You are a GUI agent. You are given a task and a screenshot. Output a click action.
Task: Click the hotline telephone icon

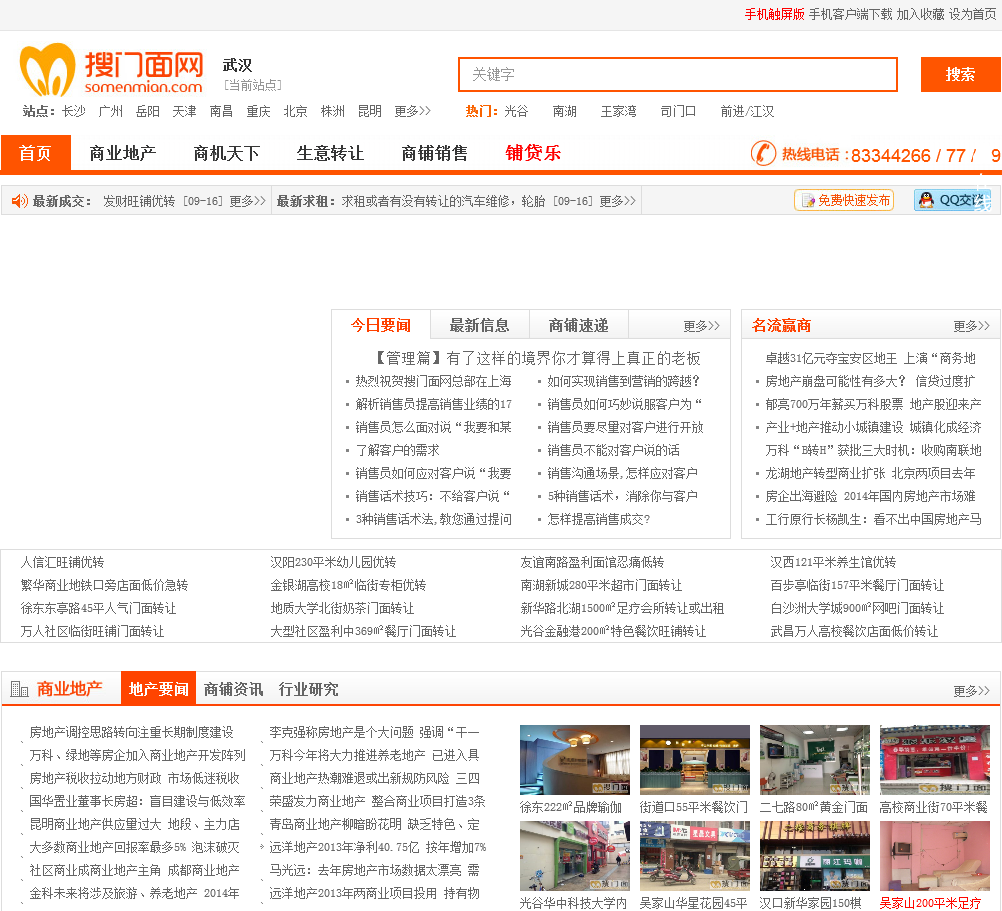click(763, 153)
